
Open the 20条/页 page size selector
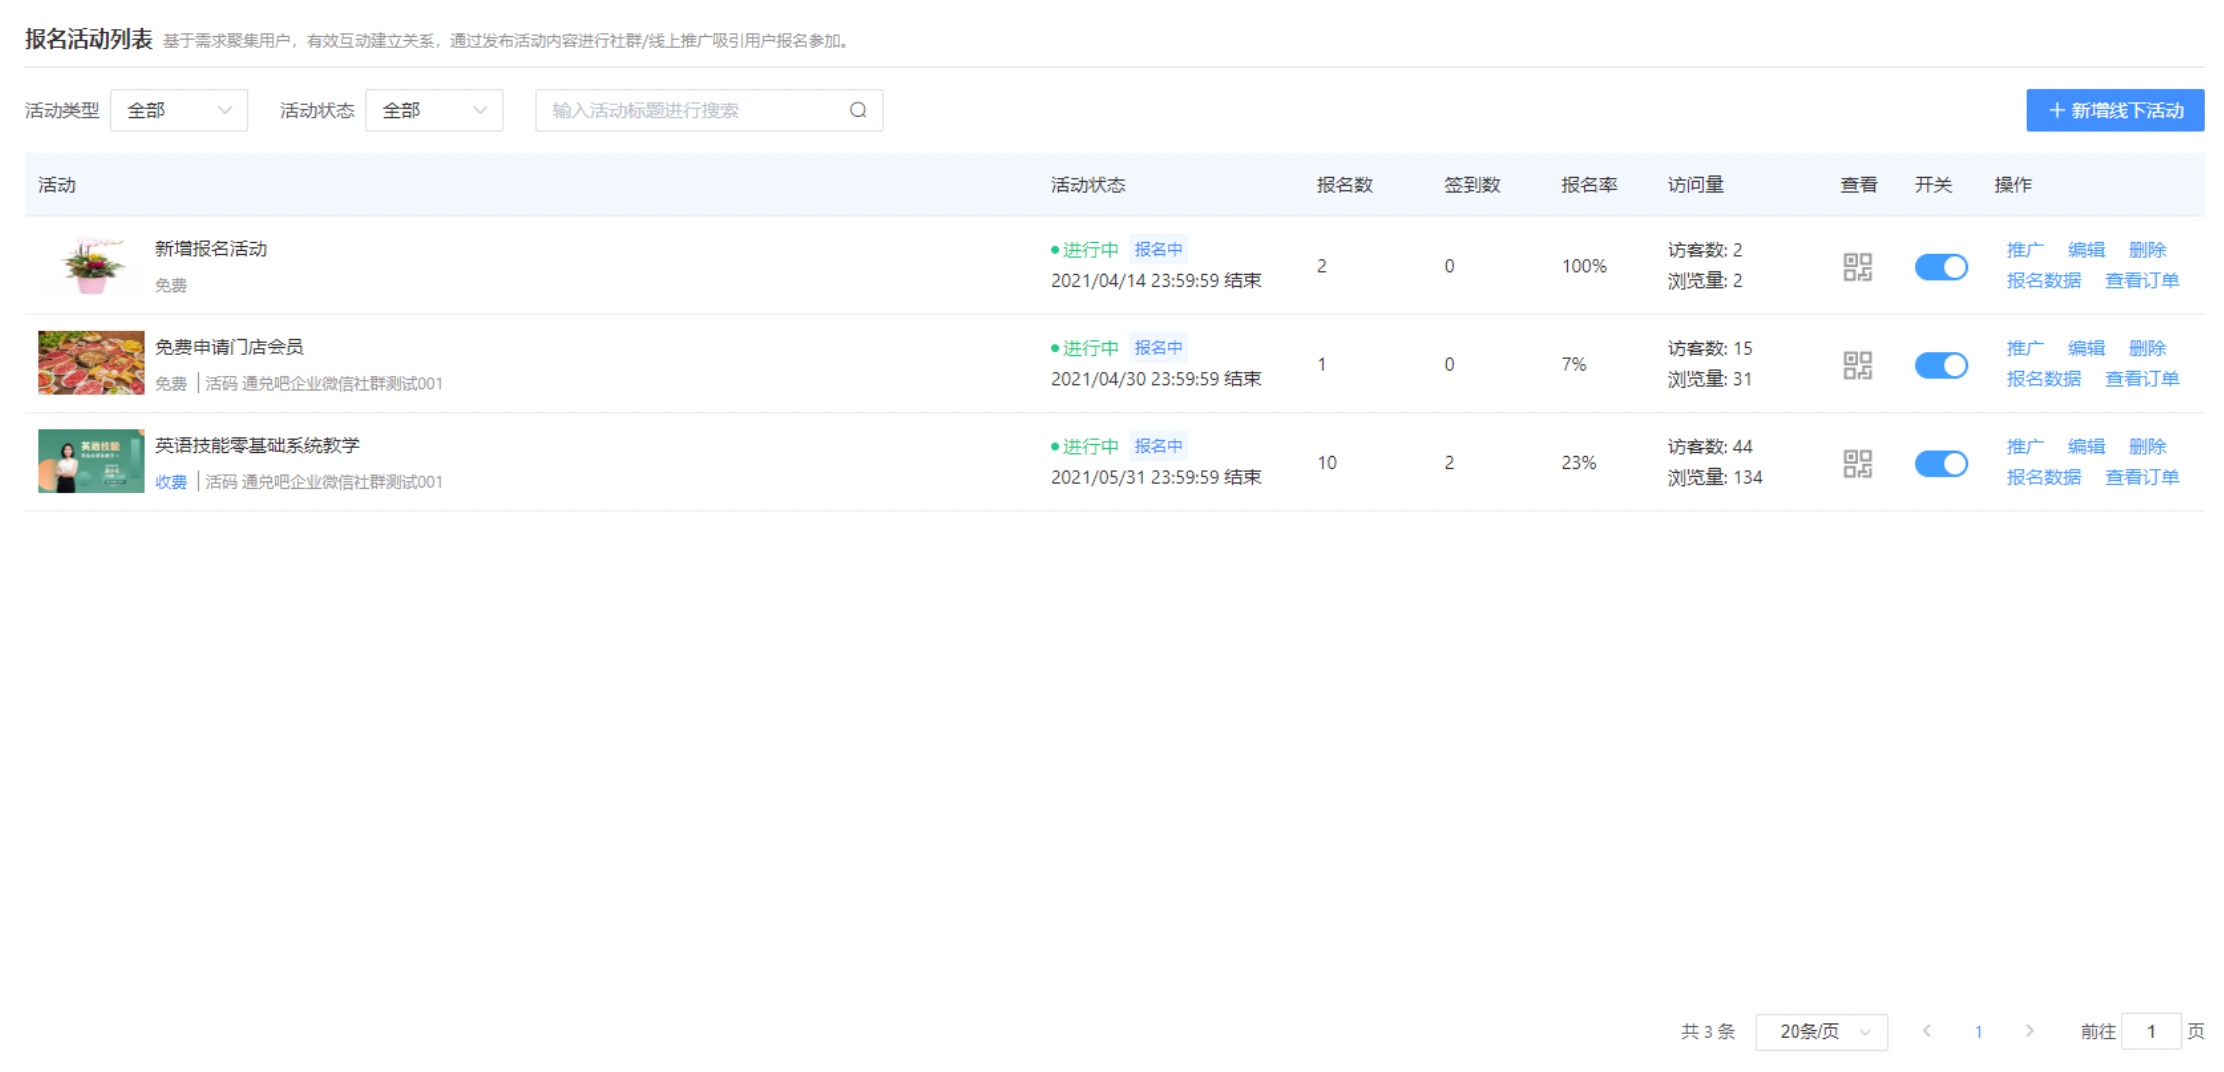tap(1821, 1031)
